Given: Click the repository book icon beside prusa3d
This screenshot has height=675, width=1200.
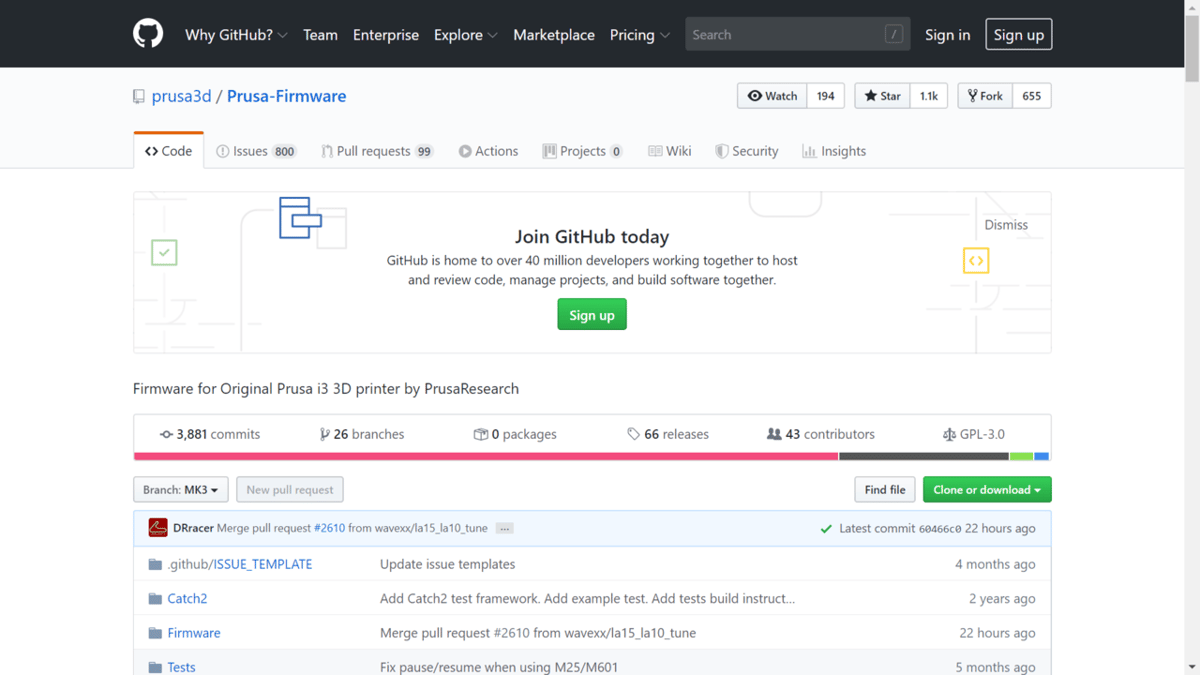Looking at the screenshot, I should (x=139, y=97).
